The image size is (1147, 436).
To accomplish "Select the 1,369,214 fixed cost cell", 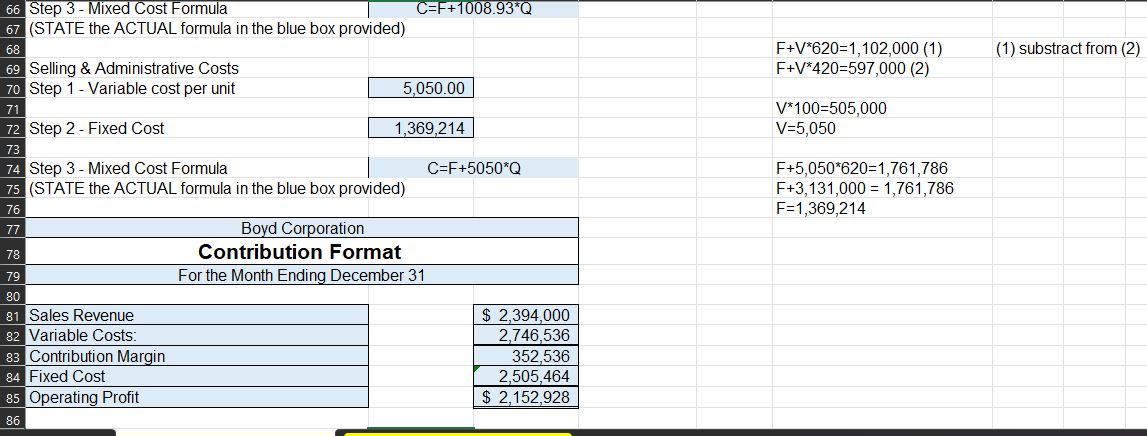I will coord(421,129).
